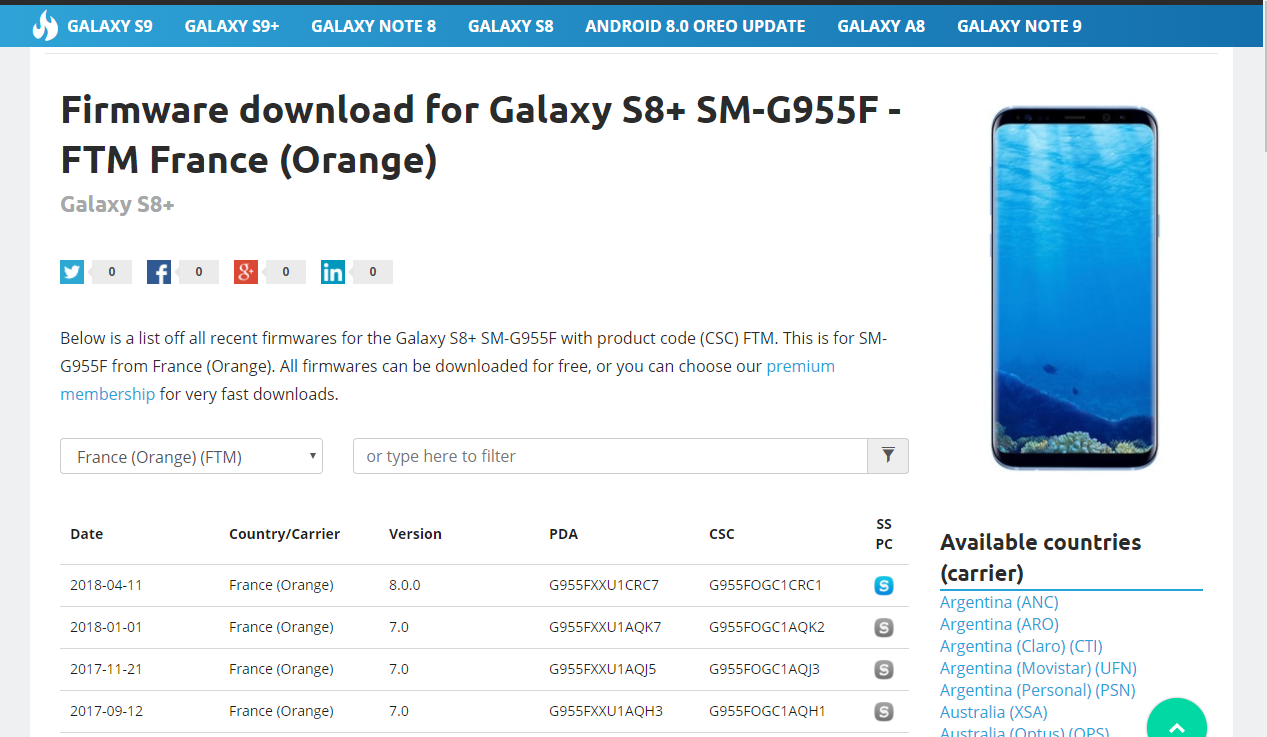Open Galaxy Note 8 menu item
Image resolution: width=1267 pixels, height=737 pixels.
tap(373, 26)
